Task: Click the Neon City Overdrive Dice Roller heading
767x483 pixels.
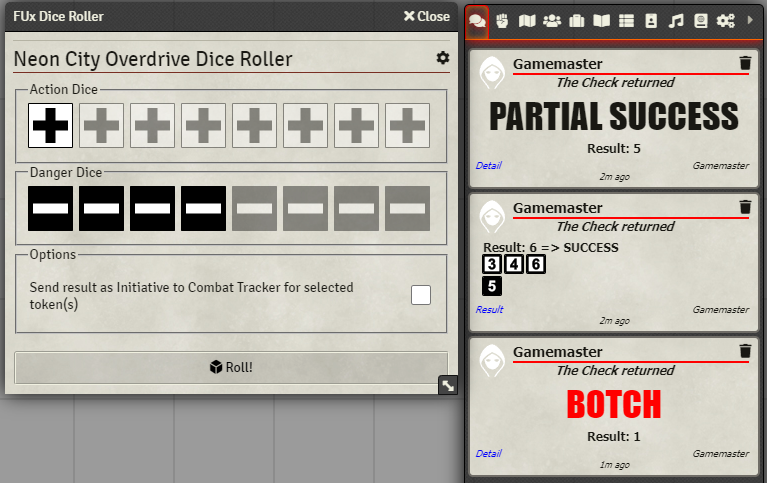Action: pos(153,59)
